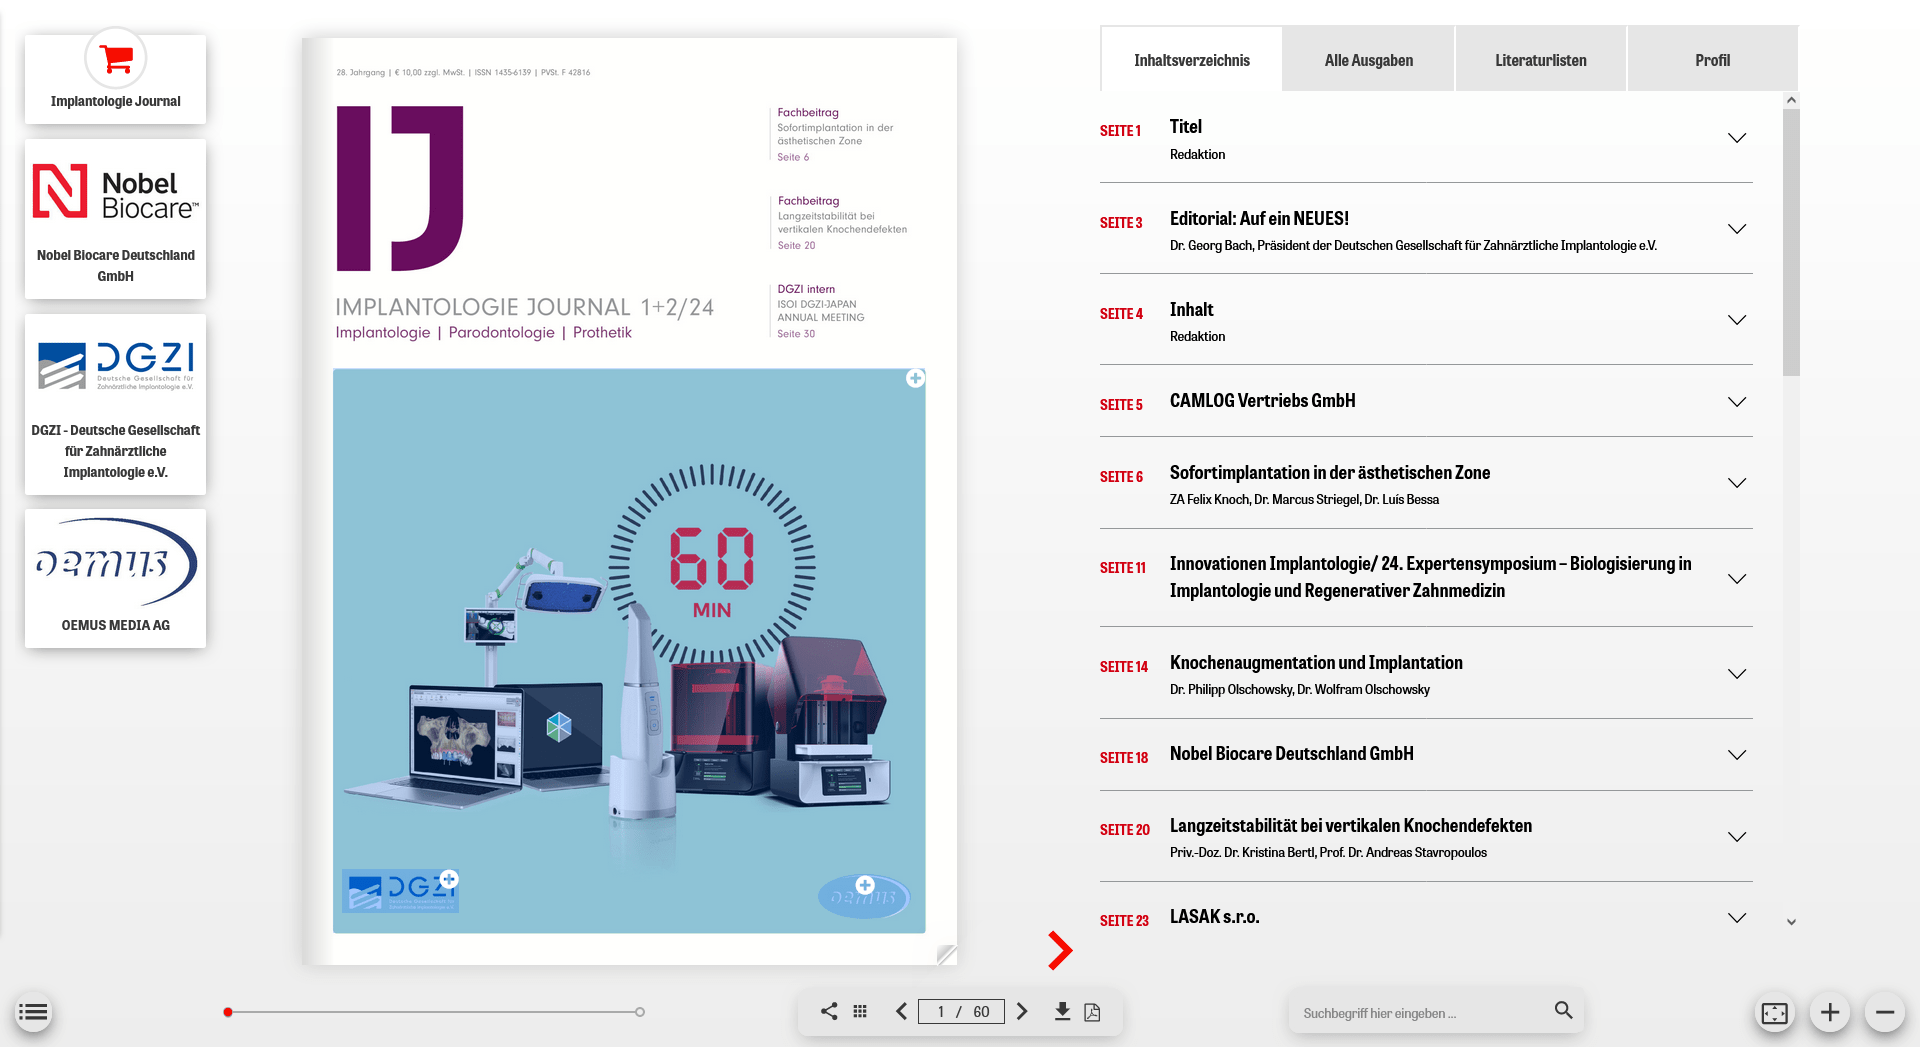Click the plus hotspot at cover image corner

tap(915, 378)
